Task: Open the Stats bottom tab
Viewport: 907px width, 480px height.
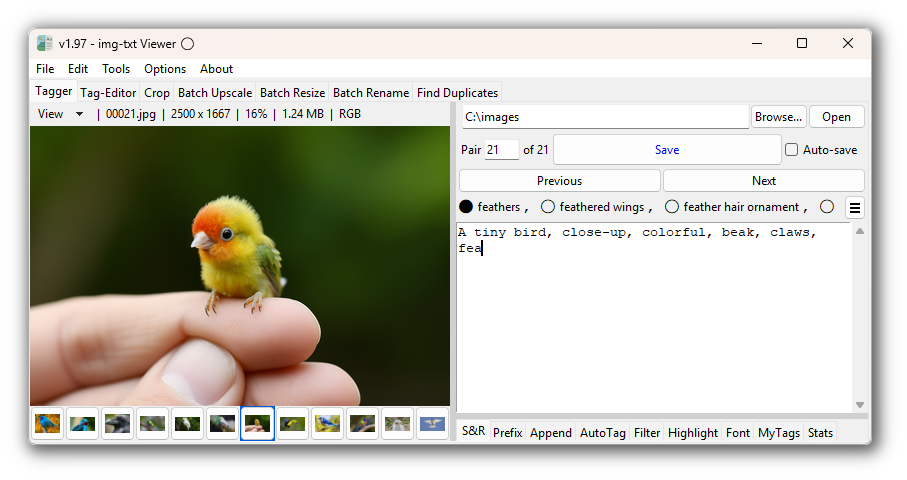Action: (820, 433)
